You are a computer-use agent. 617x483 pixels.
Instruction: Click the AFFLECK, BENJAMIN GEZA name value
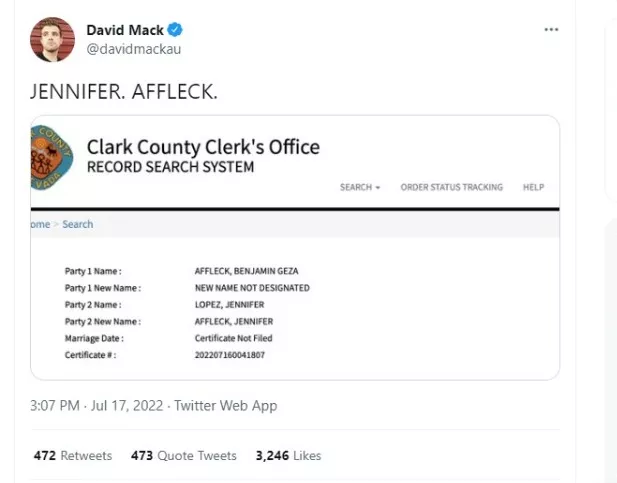pos(245,271)
